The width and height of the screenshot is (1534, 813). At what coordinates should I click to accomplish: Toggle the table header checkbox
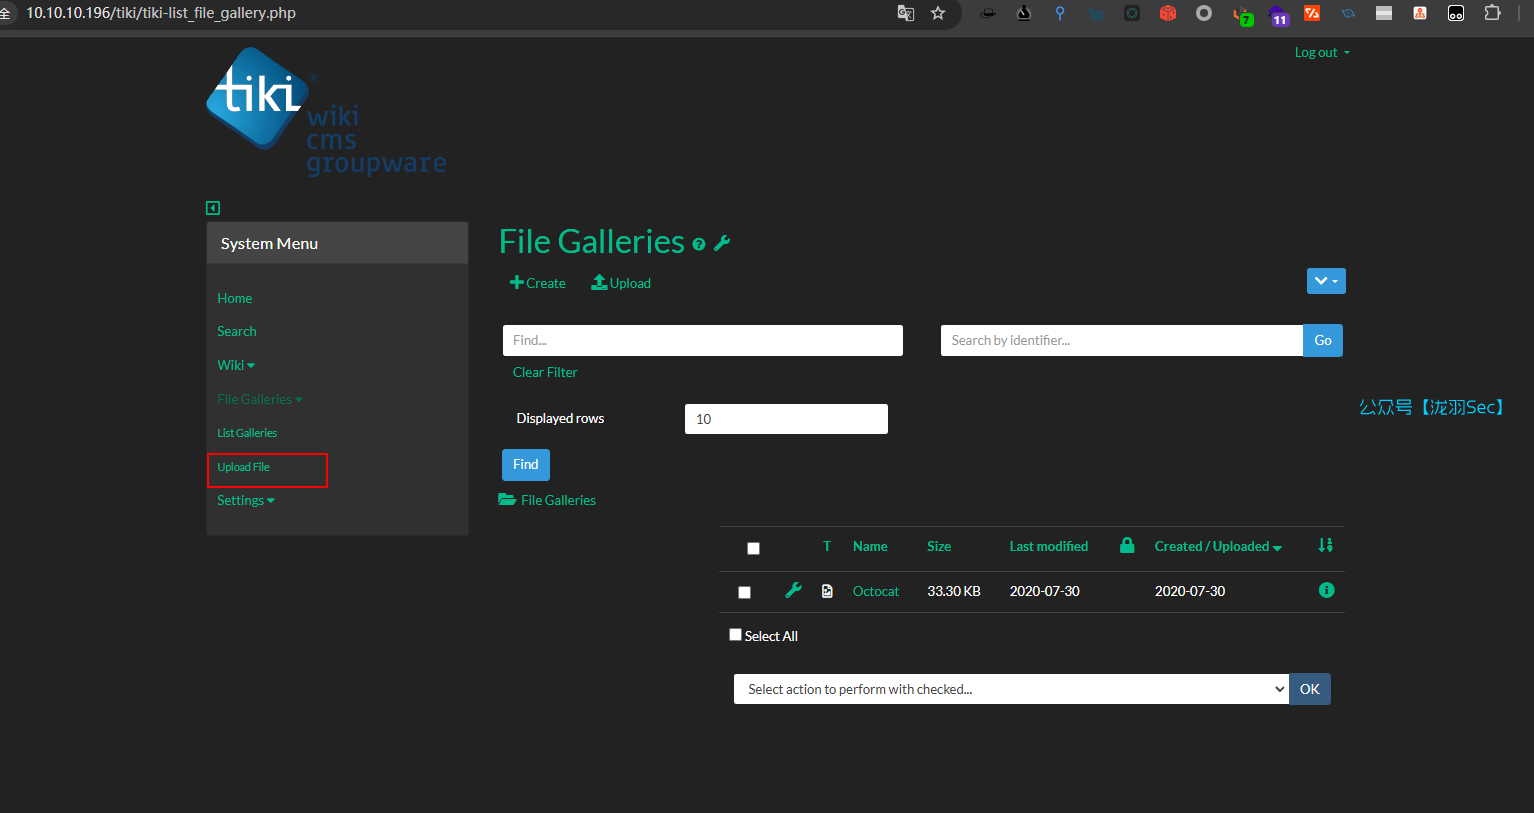point(754,548)
